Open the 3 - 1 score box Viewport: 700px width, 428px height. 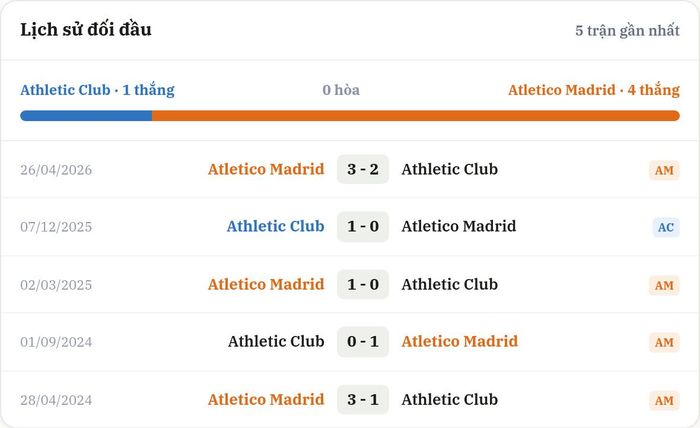point(363,399)
